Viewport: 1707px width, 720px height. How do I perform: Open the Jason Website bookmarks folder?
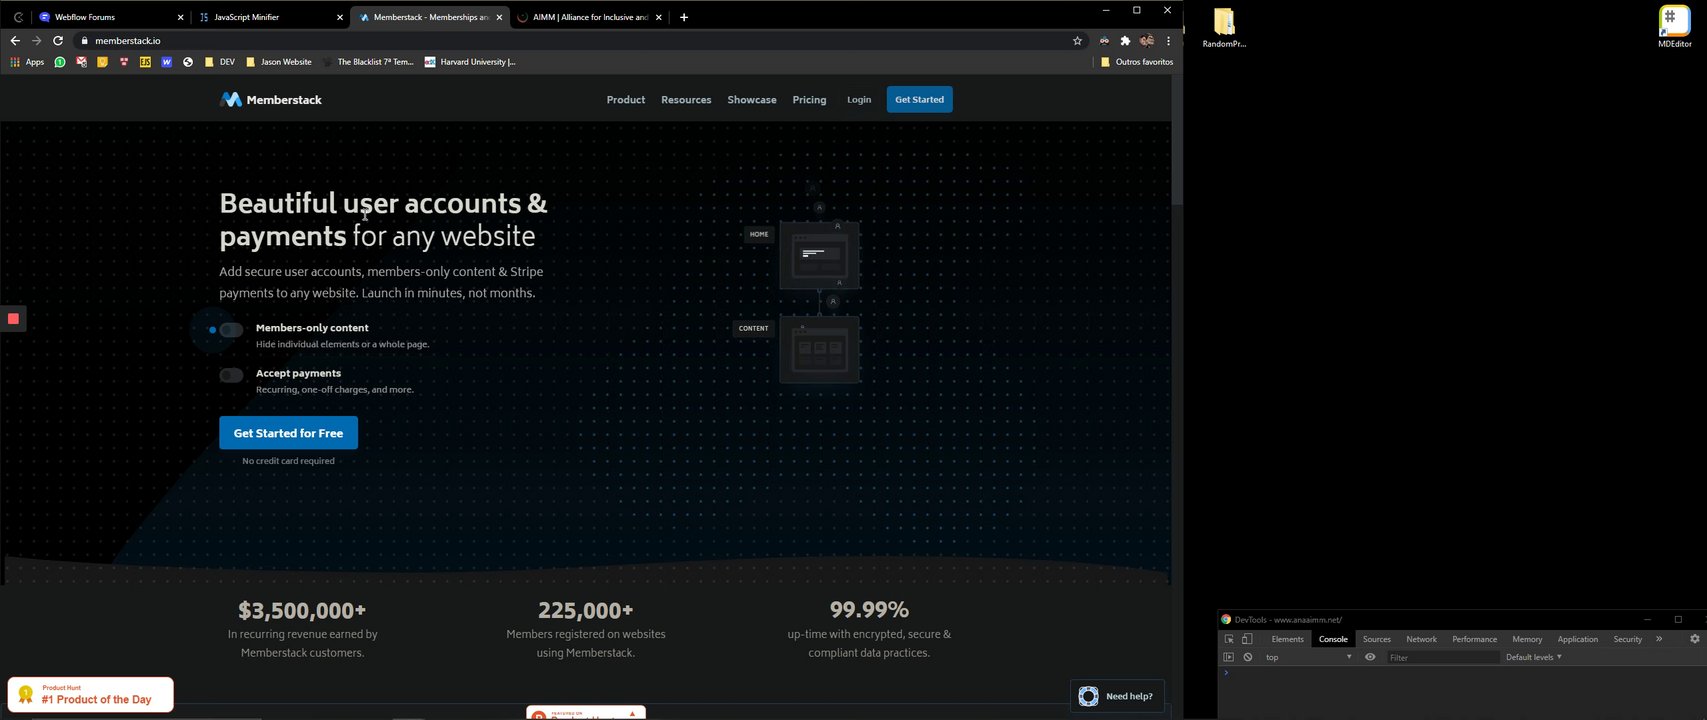[x=279, y=62]
